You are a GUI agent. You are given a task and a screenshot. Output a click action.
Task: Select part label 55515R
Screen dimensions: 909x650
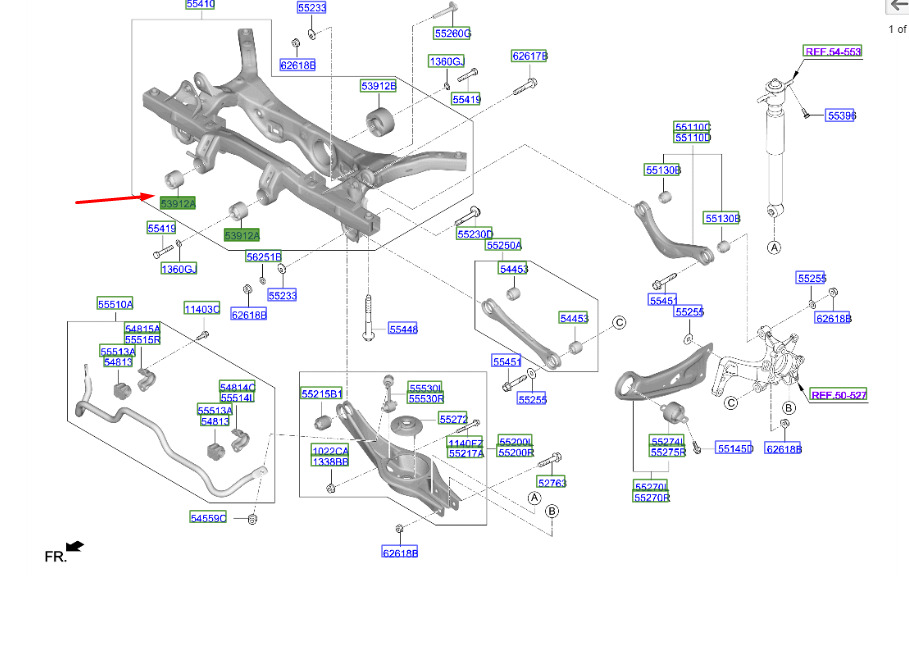(143, 339)
